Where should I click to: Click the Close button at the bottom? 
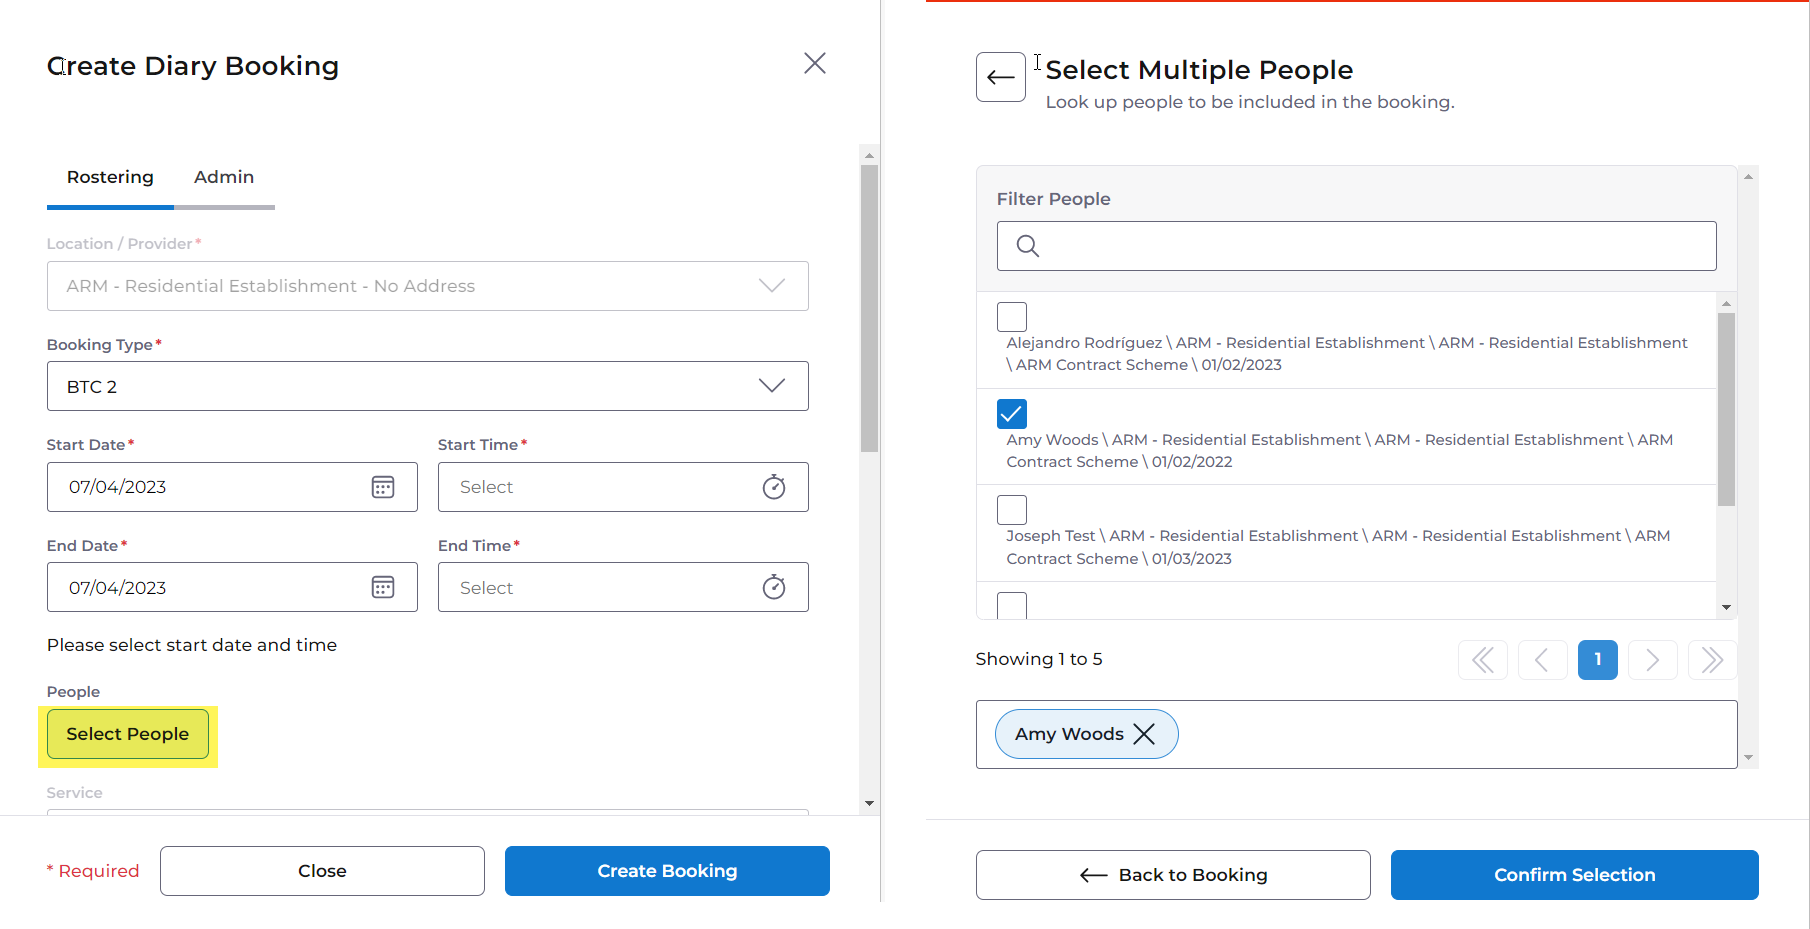click(322, 871)
